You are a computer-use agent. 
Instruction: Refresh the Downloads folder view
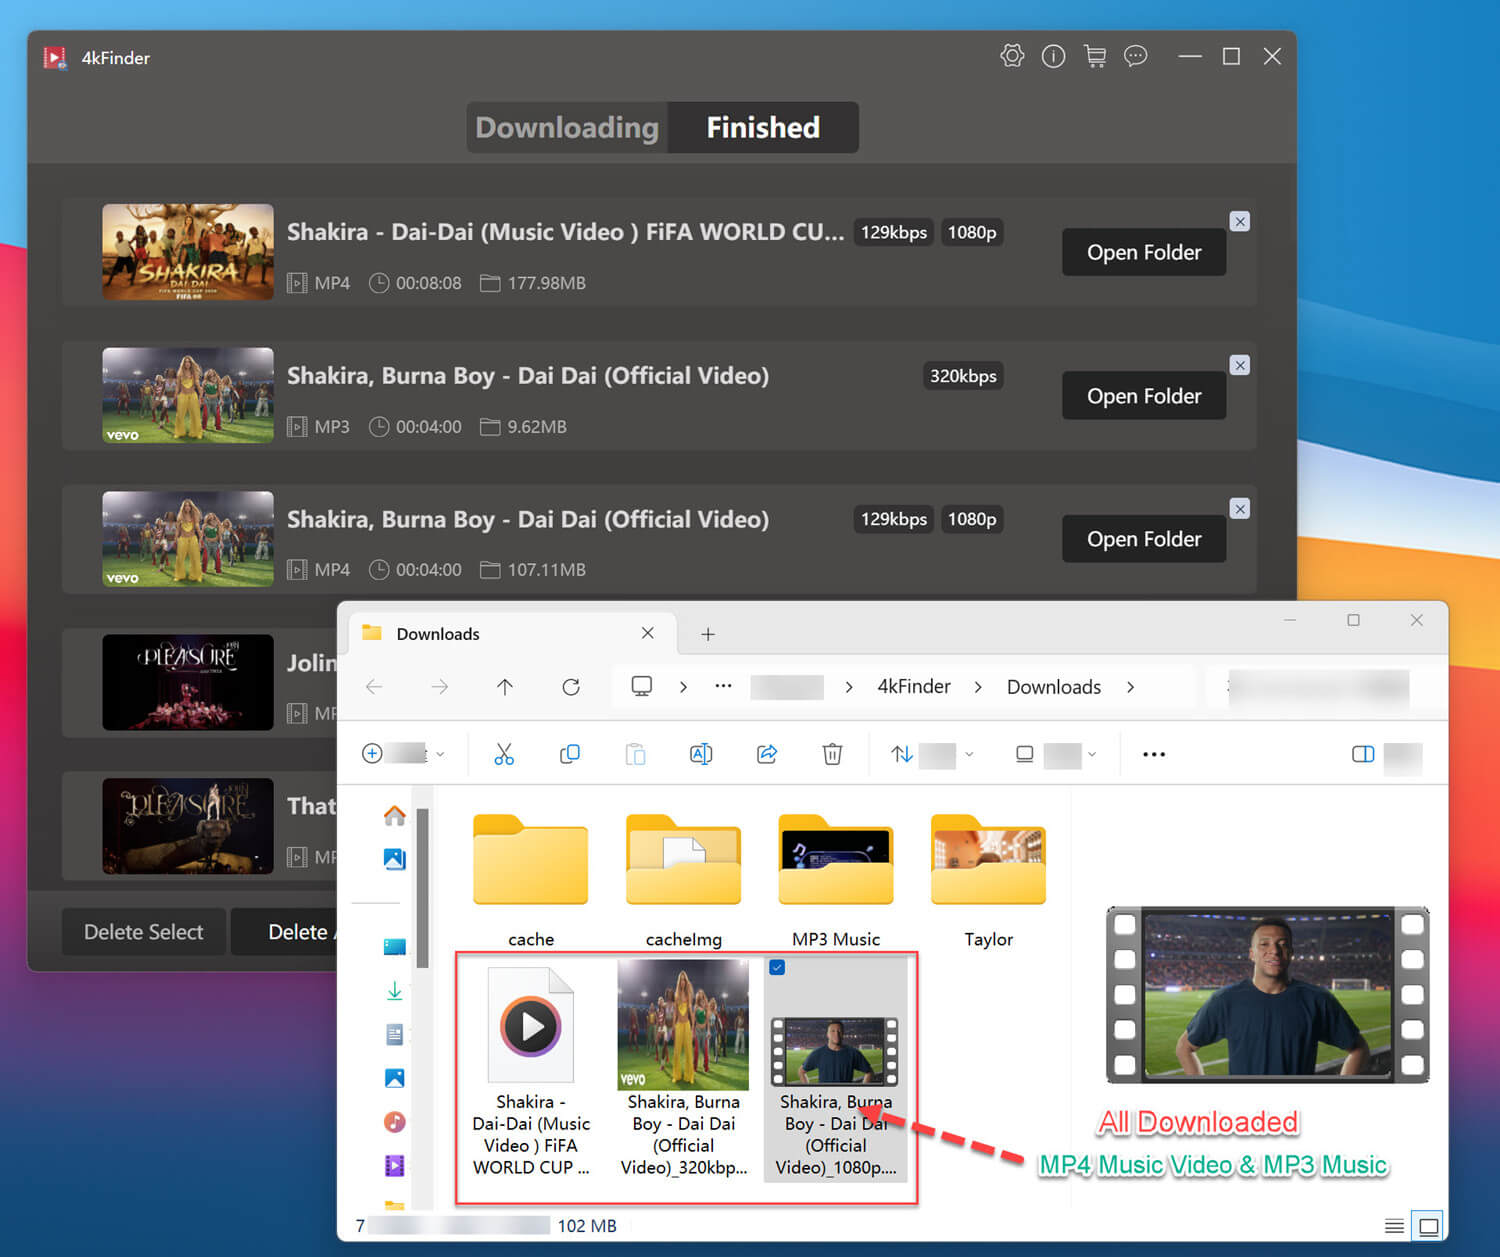click(571, 687)
